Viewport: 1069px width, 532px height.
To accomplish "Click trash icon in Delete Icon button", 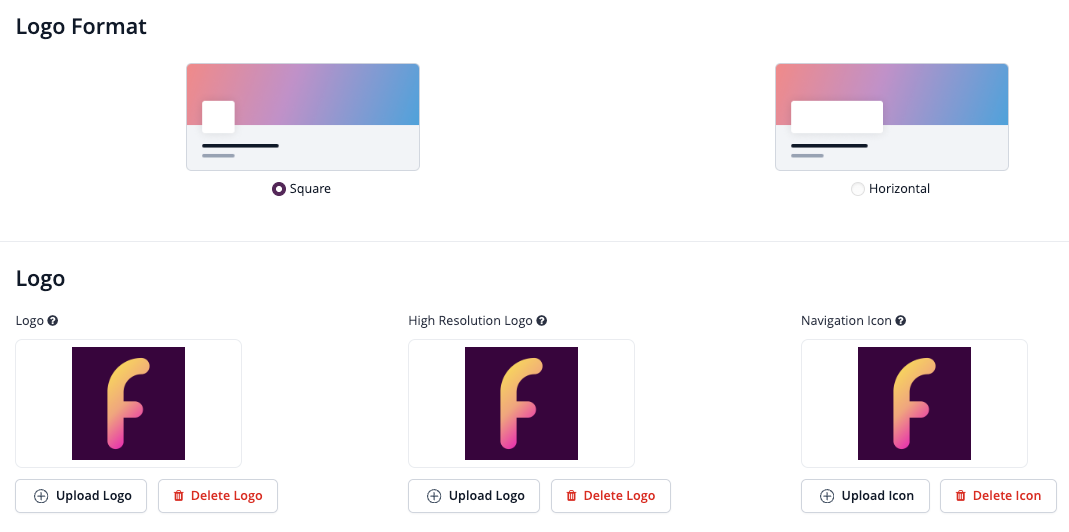I will [961, 496].
